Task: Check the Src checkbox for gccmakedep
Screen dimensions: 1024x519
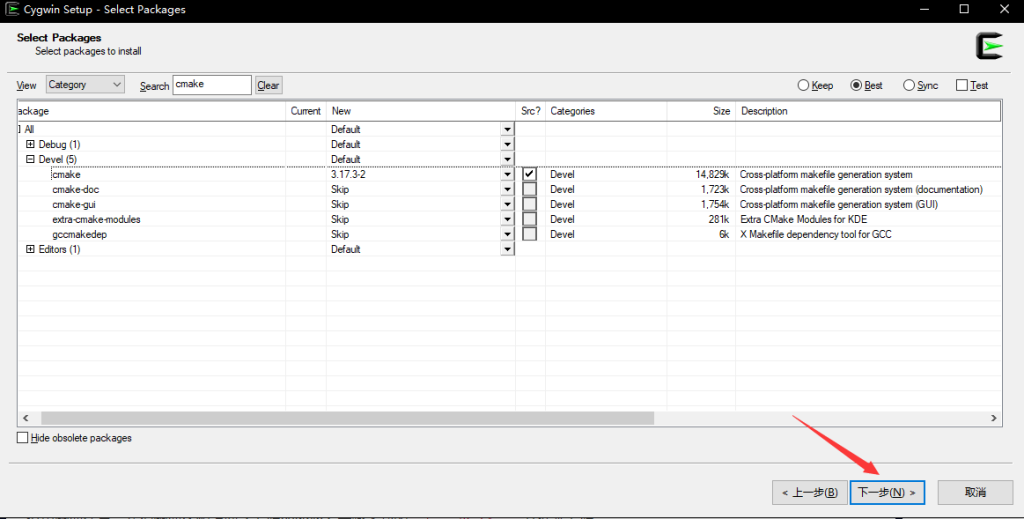Action: (530, 234)
